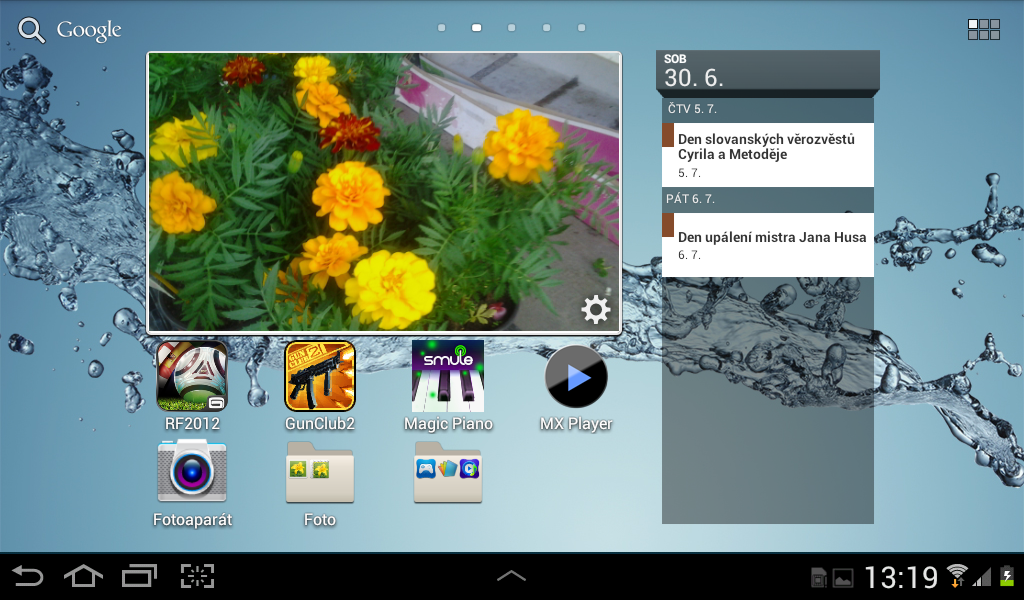Switch to the second home screen page dot
Screen dimensions: 1024x600
click(475, 28)
